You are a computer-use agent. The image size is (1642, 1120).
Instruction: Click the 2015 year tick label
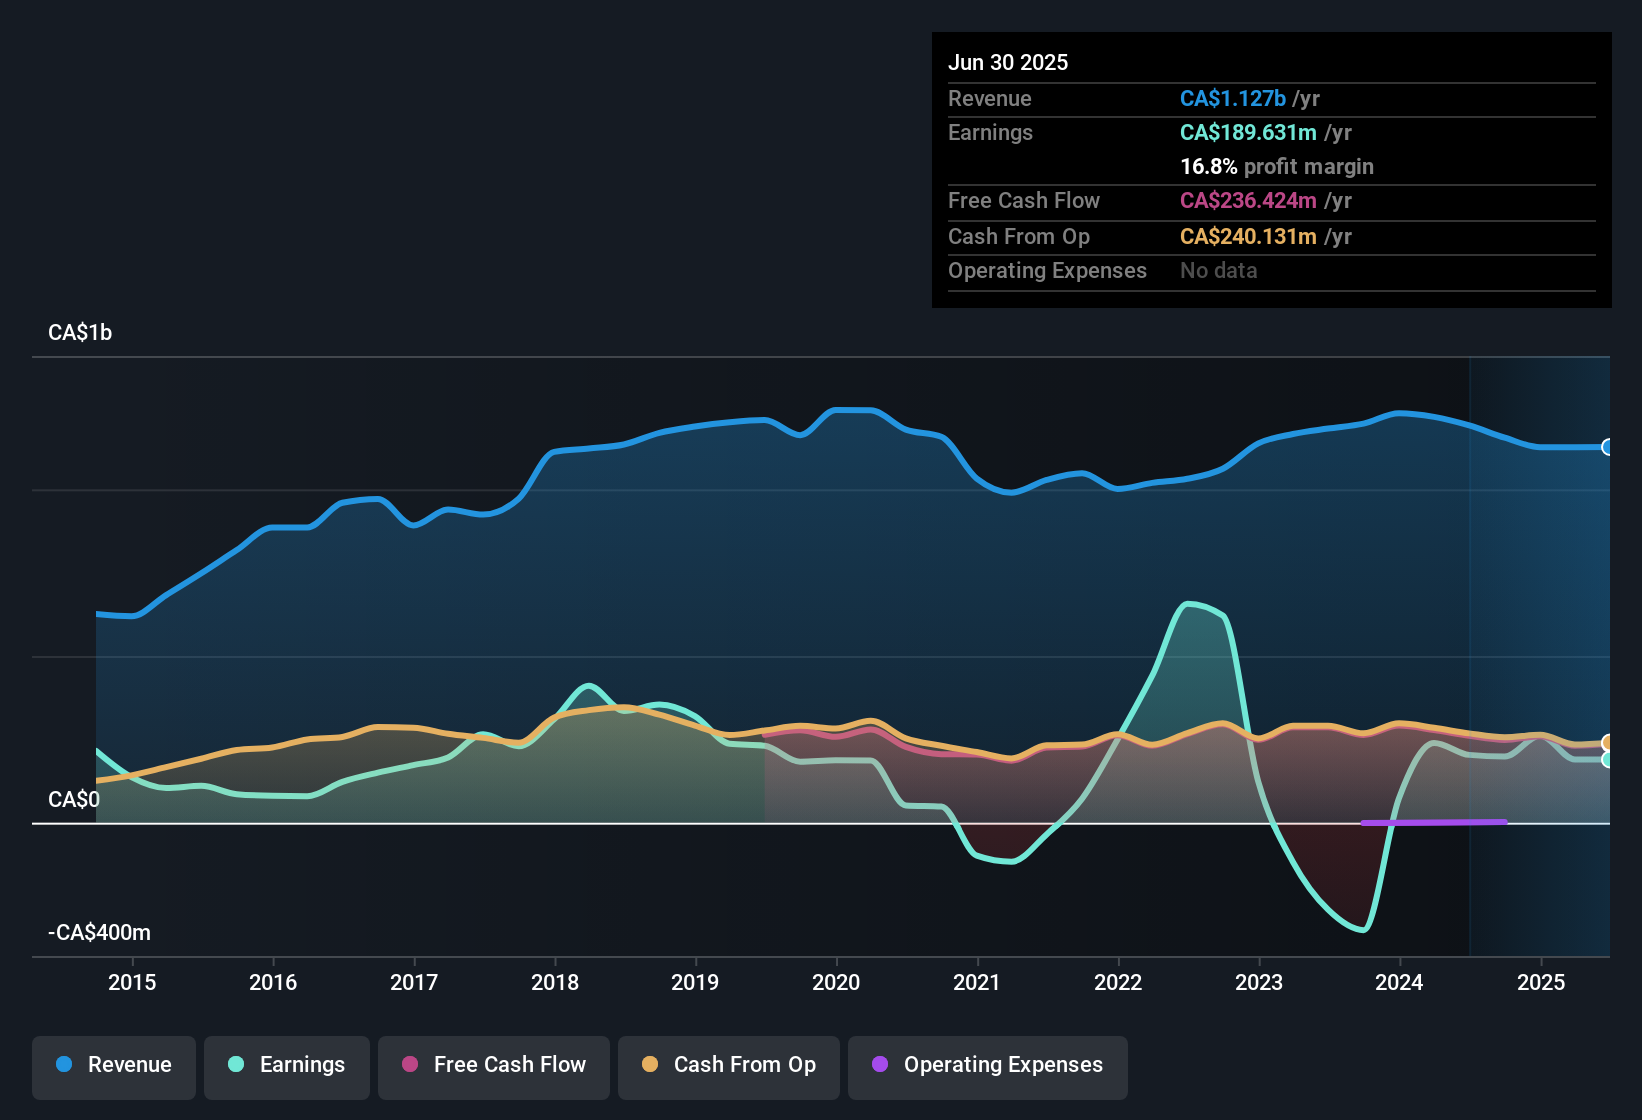coord(132,982)
